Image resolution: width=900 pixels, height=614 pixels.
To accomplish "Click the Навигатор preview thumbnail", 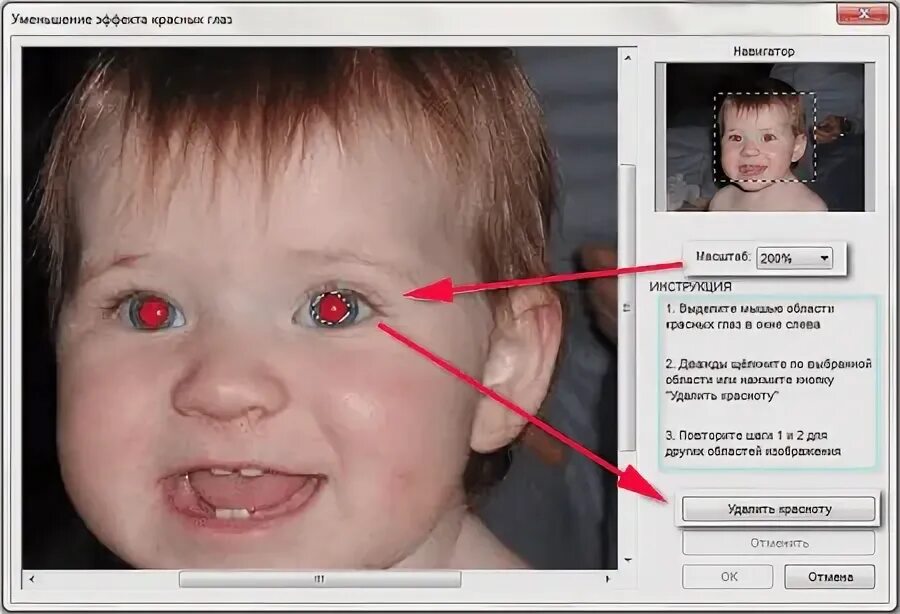I will pyautogui.click(x=765, y=137).
